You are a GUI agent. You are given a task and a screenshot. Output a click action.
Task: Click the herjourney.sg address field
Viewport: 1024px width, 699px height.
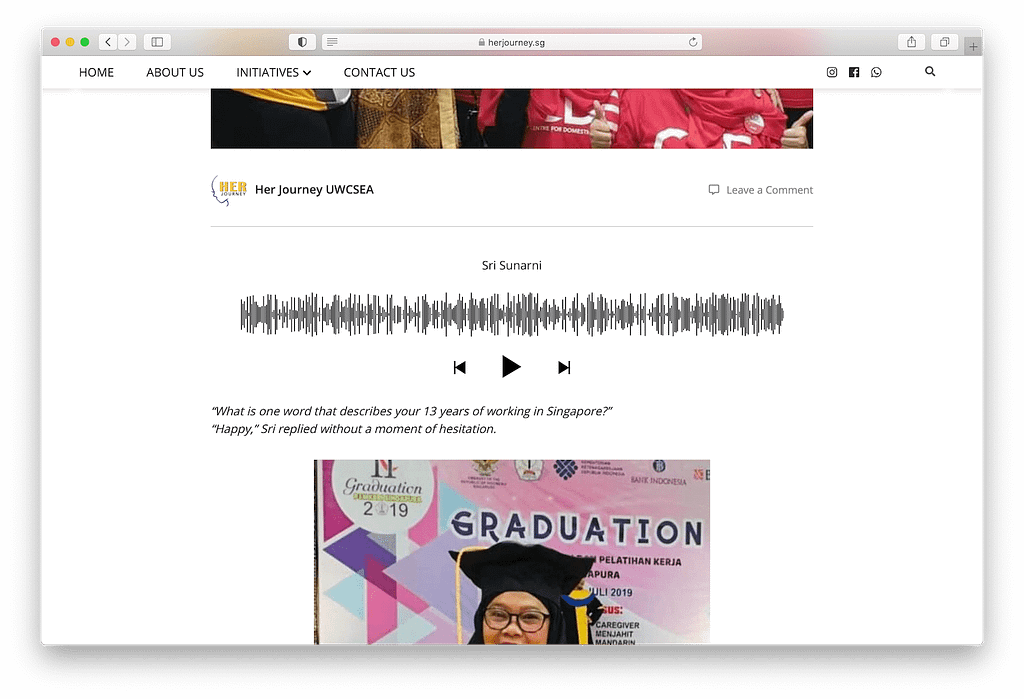pyautogui.click(x=512, y=42)
